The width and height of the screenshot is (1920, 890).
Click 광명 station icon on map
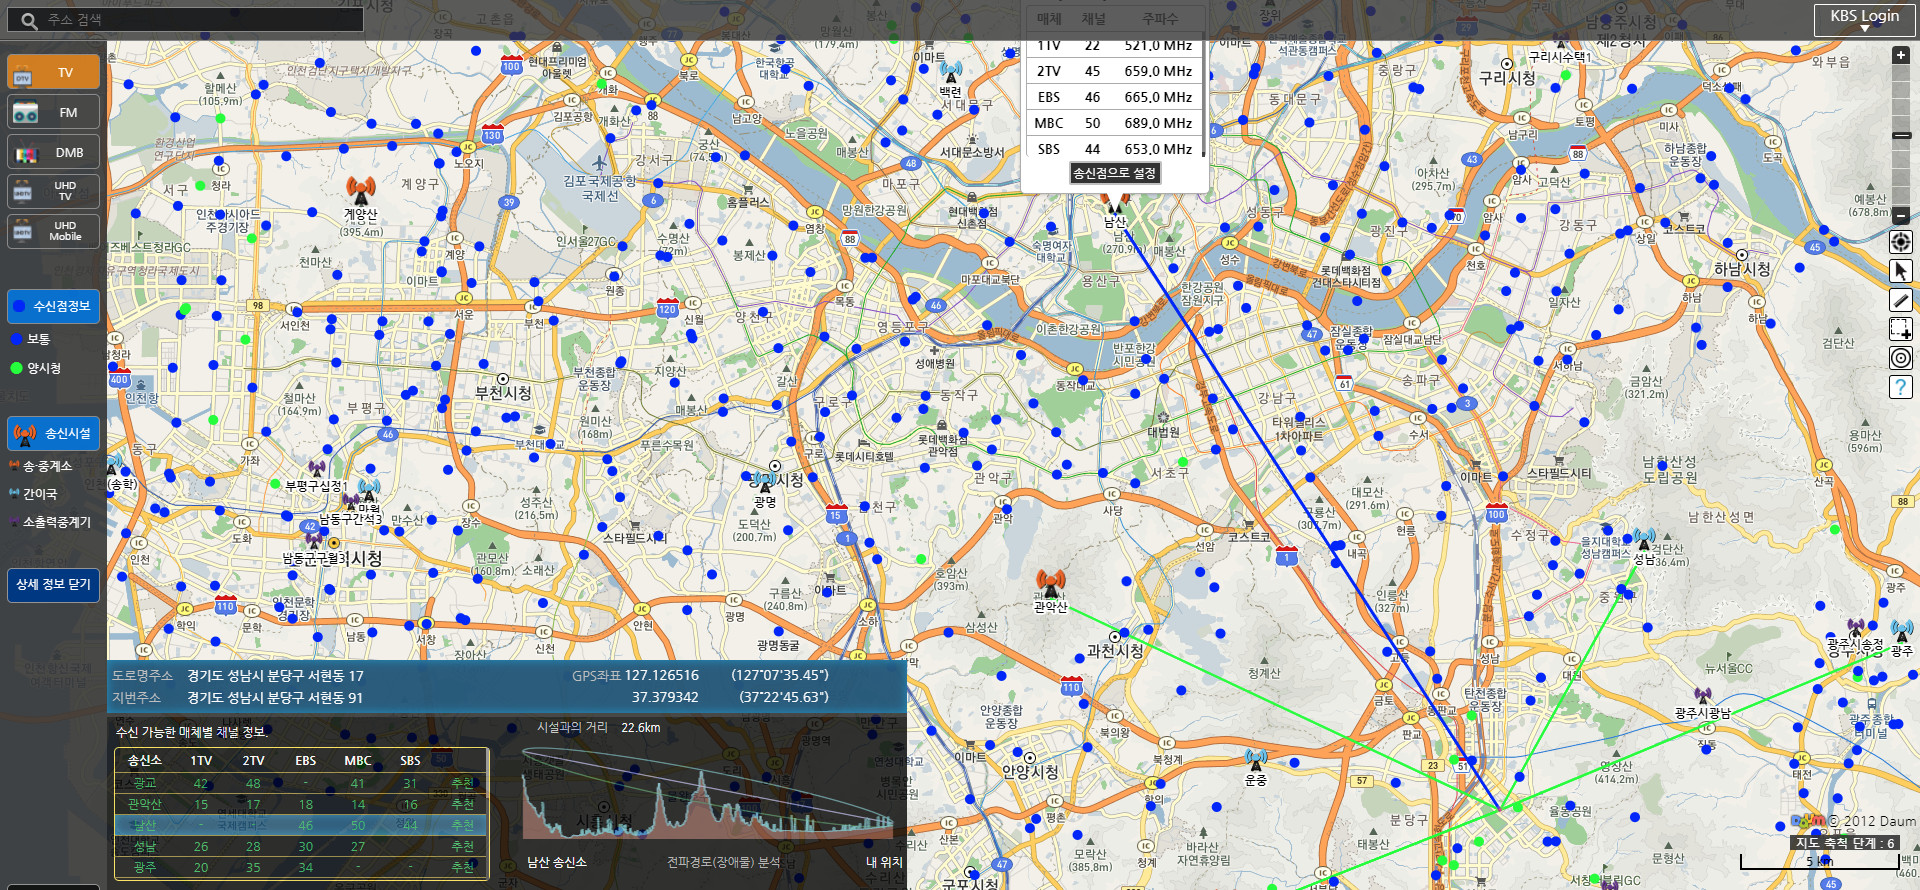(x=766, y=482)
